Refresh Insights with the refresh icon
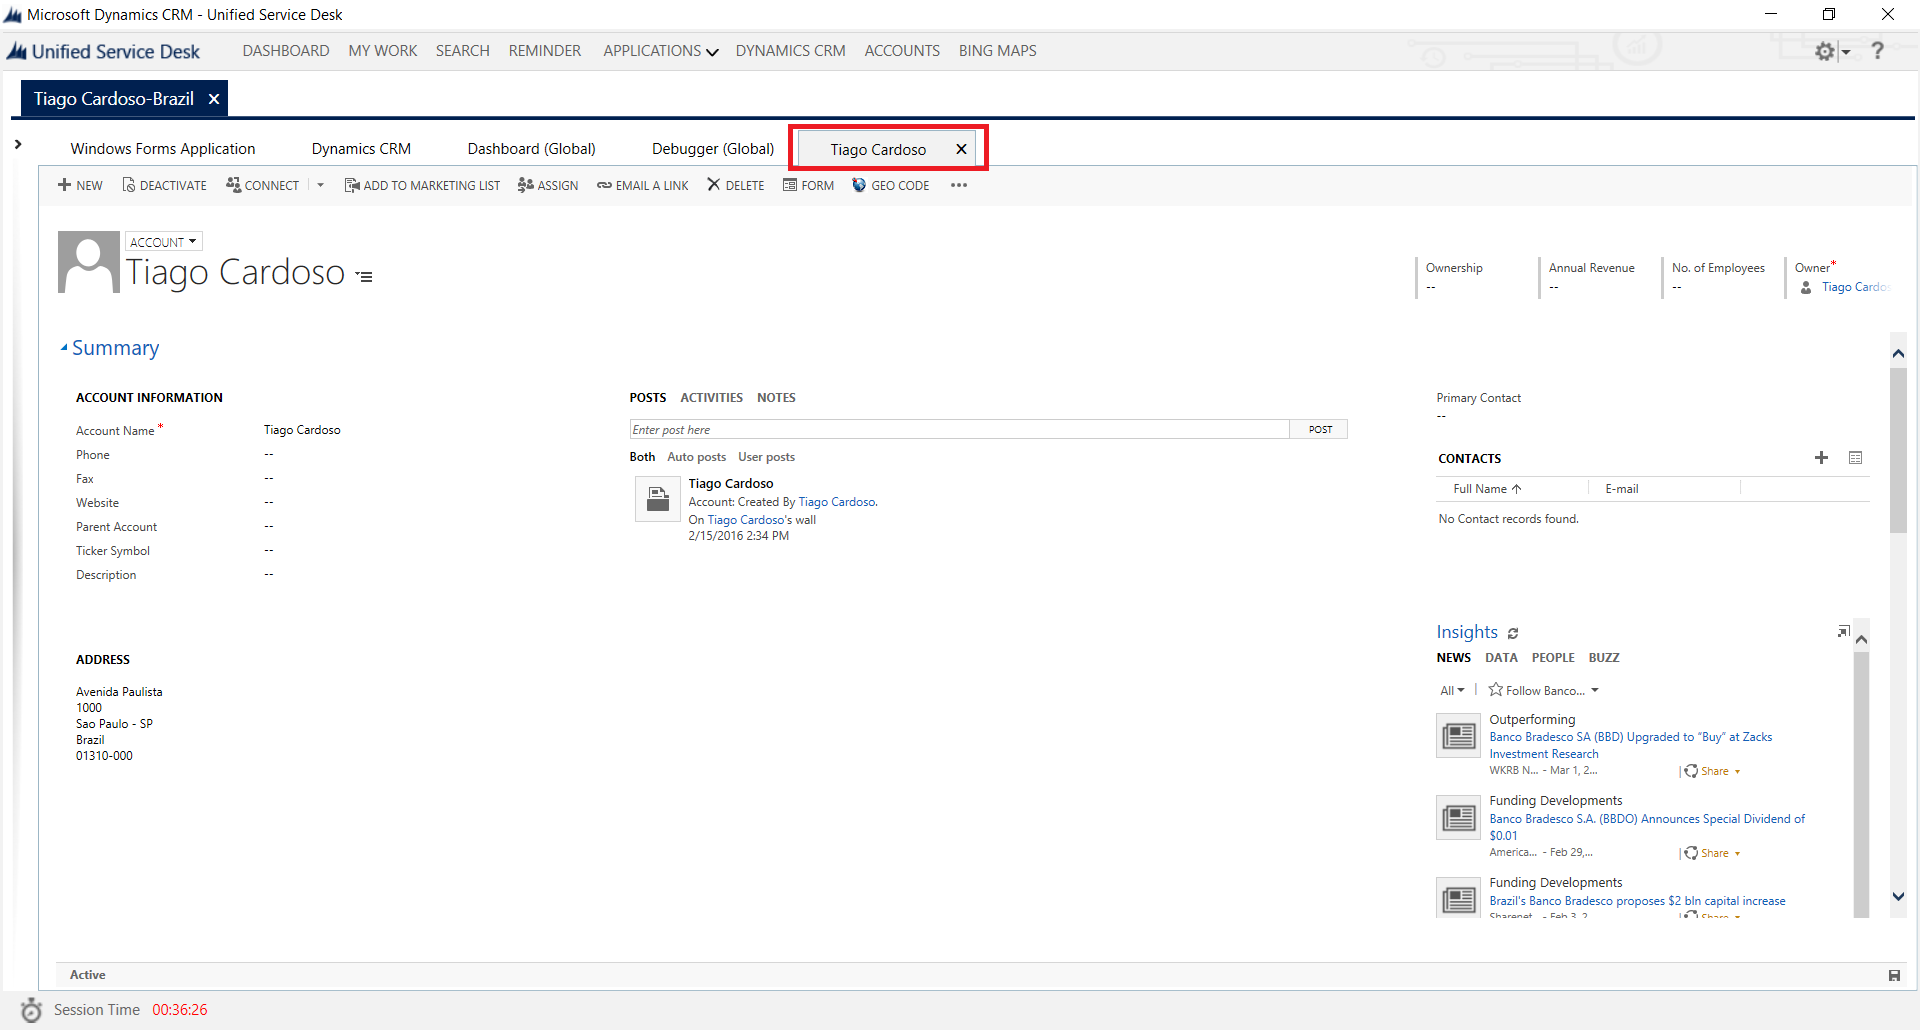This screenshot has height=1030, width=1920. pos(1513,633)
